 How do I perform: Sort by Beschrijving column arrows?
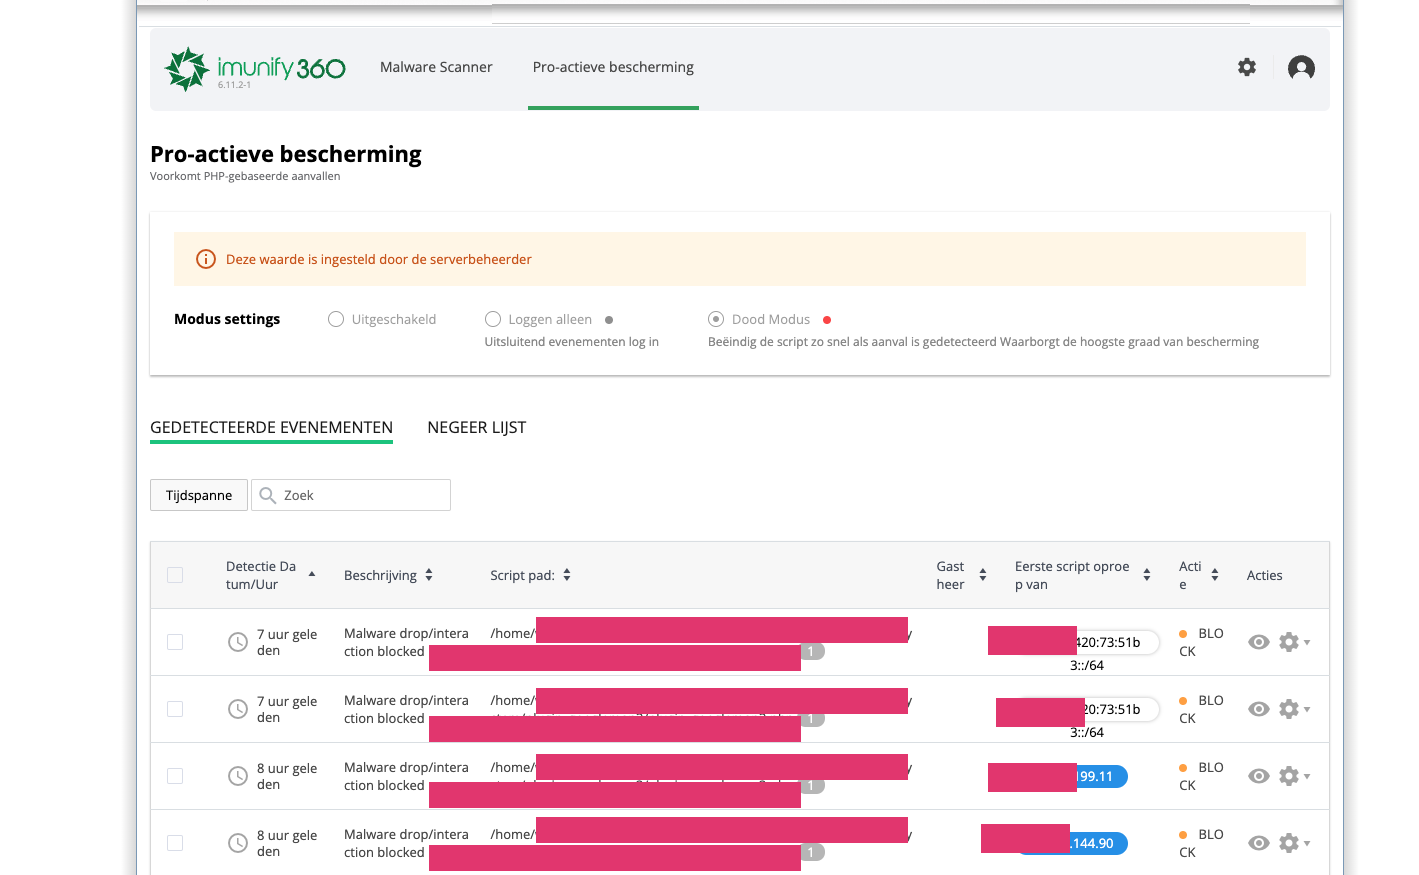click(x=429, y=575)
